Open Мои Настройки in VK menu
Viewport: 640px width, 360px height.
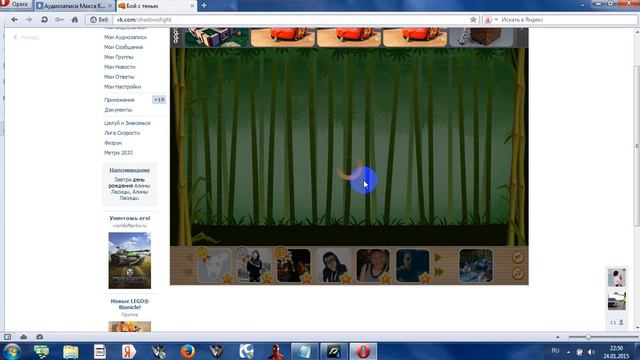coord(122,87)
